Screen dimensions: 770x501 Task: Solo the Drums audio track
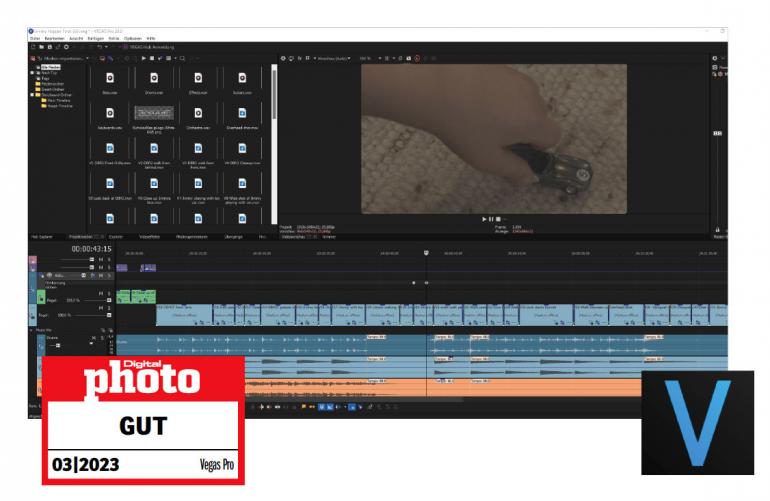101,338
